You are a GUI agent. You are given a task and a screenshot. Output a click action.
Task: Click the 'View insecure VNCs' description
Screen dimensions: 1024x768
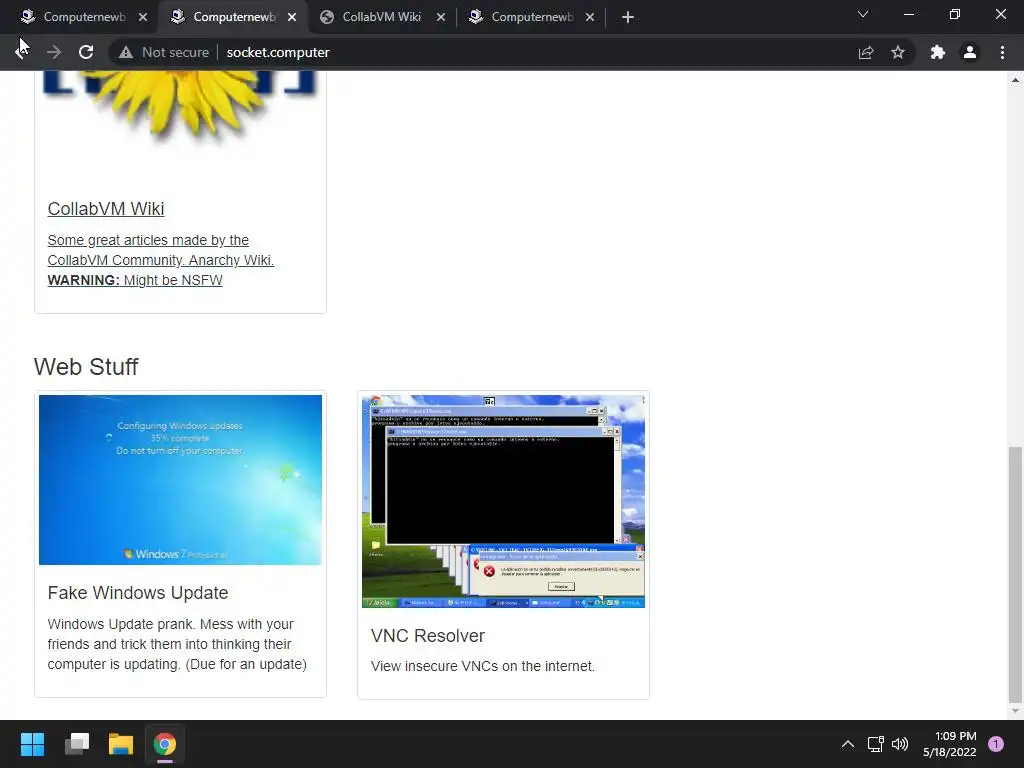click(x=483, y=666)
